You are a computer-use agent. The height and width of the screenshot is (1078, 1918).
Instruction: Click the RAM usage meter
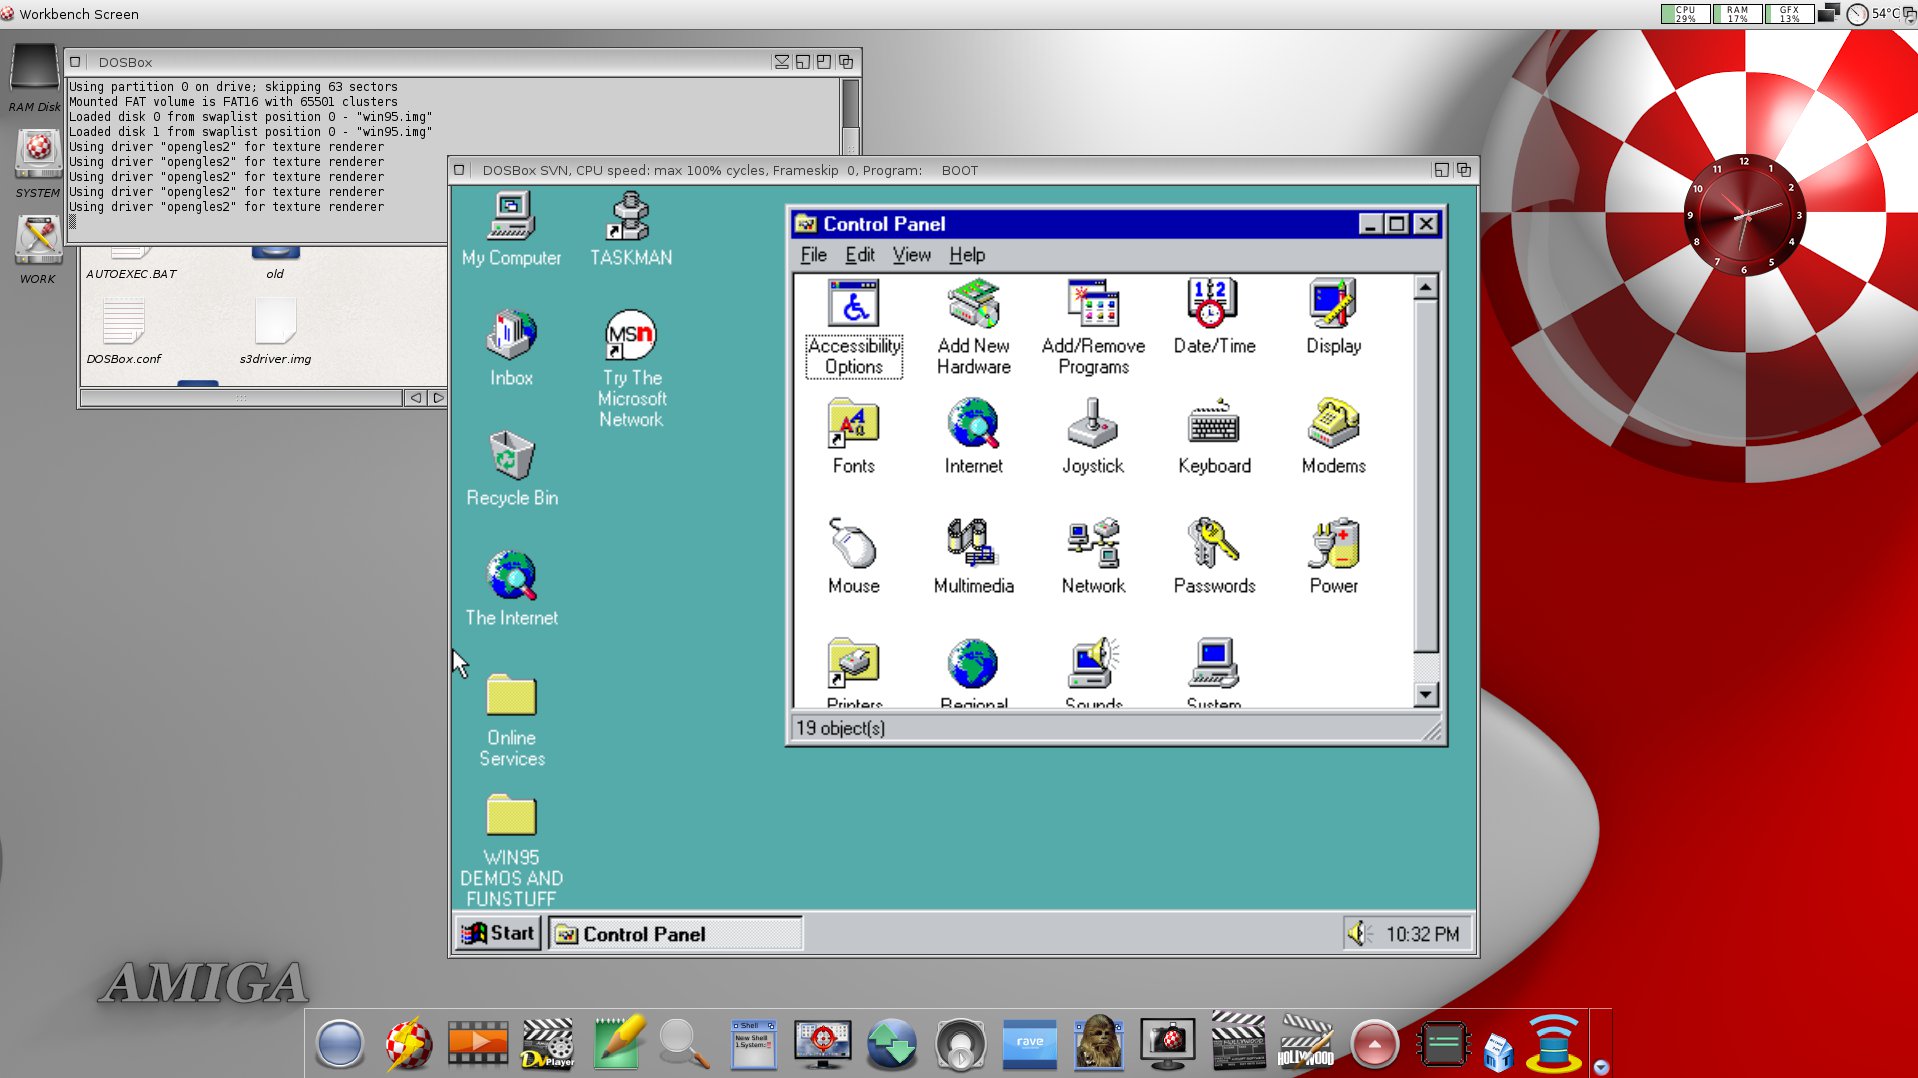pyautogui.click(x=1736, y=14)
